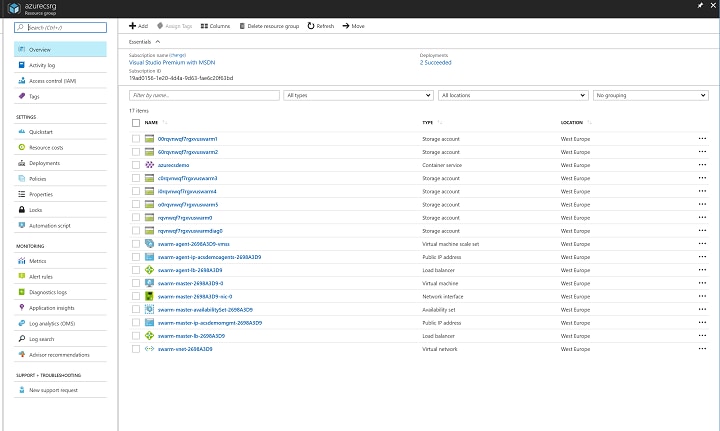The image size is (720, 431).
Task: Open Activity log in the sidebar
Action: click(x=60, y=65)
